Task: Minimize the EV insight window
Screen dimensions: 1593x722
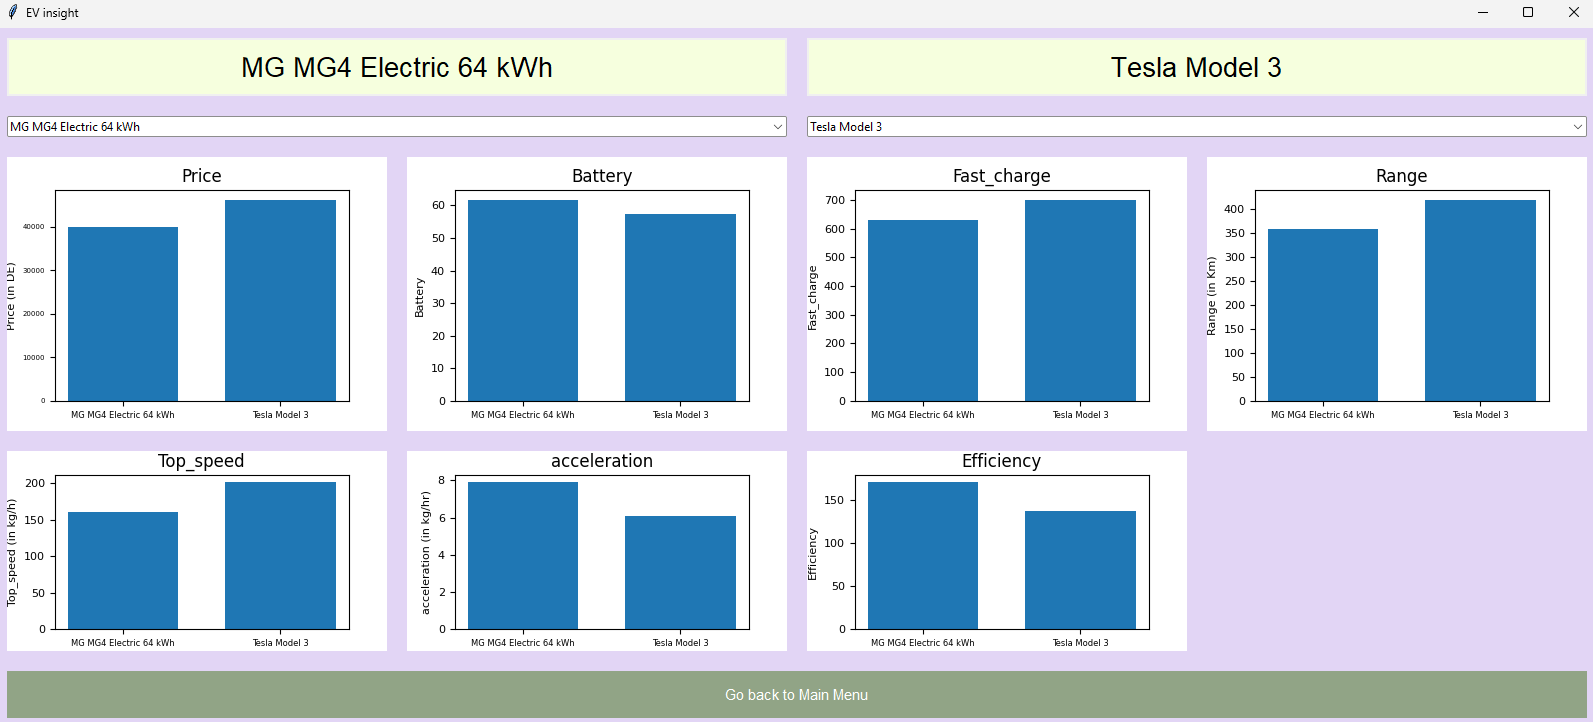Action: click(1483, 13)
